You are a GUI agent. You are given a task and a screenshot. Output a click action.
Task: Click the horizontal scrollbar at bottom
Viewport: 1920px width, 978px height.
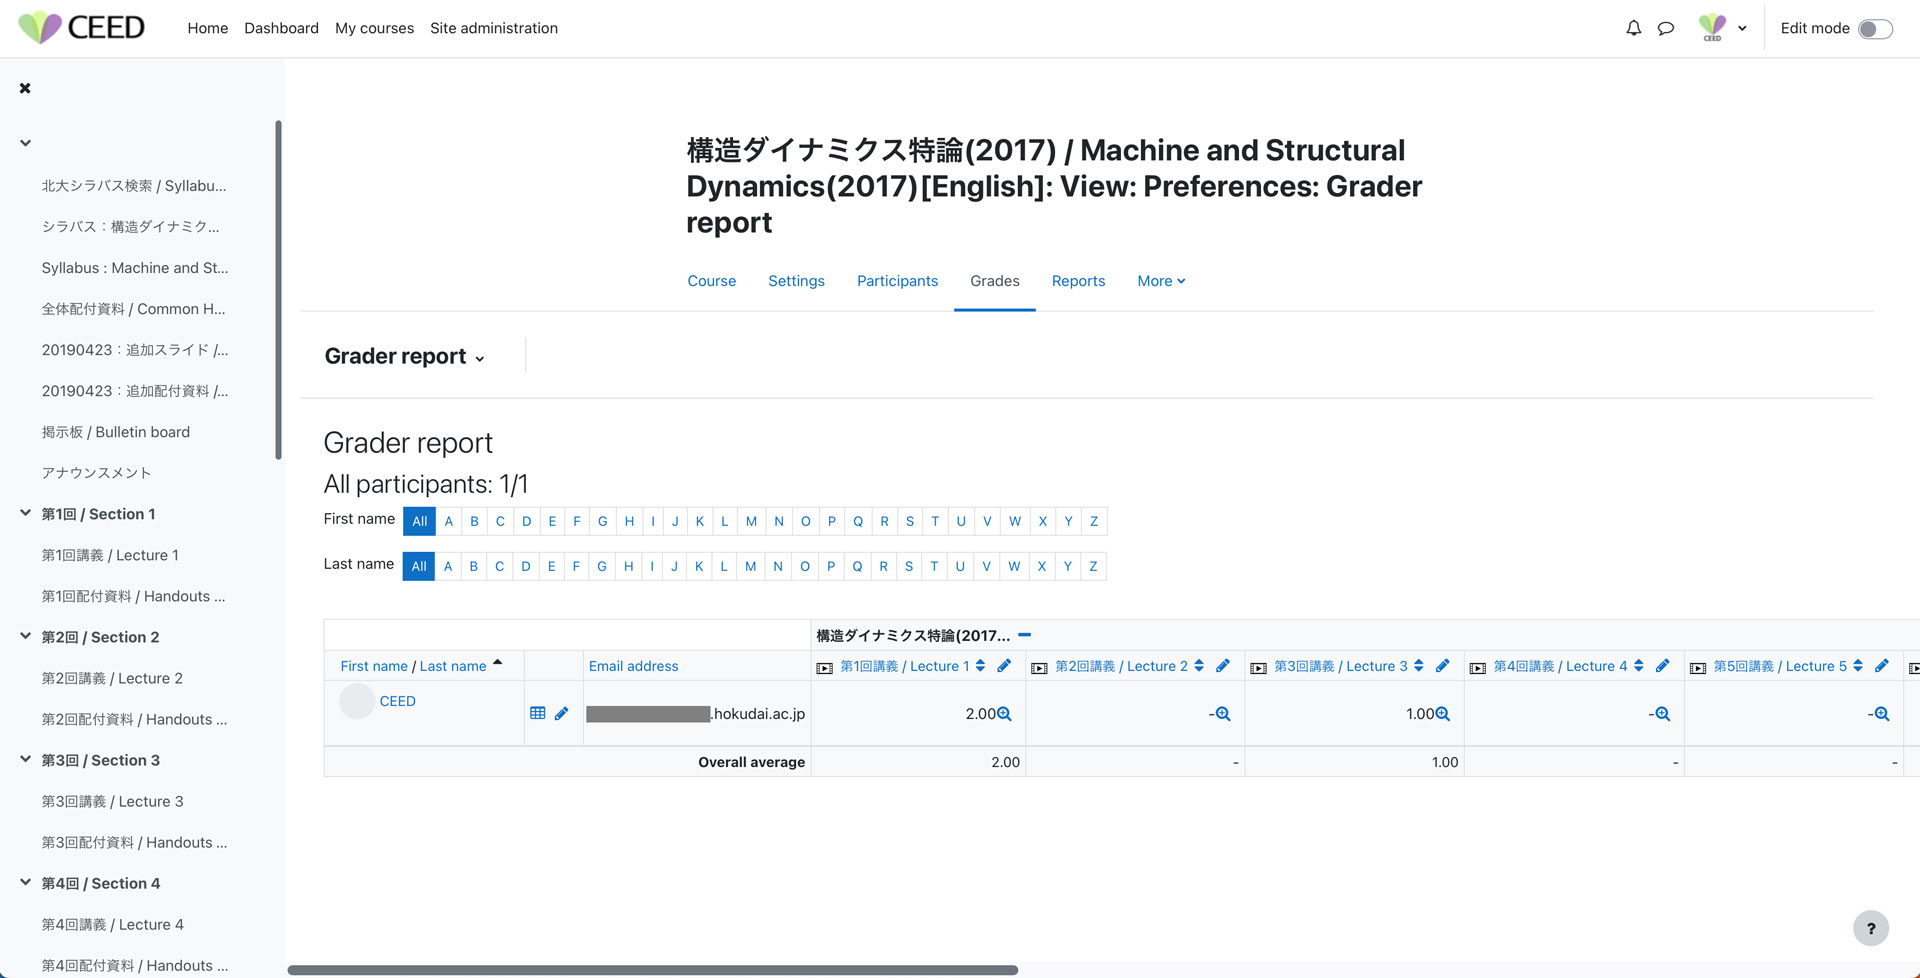coord(652,970)
